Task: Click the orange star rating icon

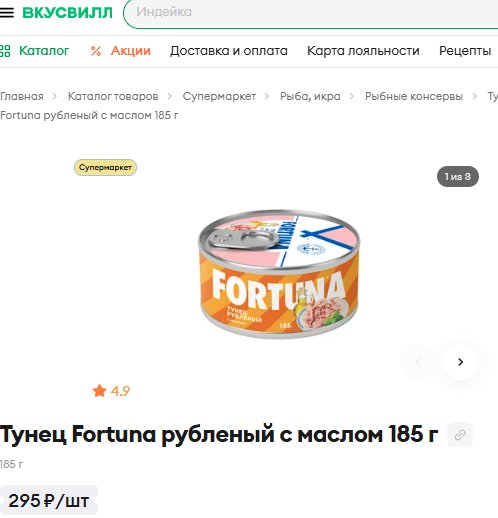Action: (x=99, y=391)
